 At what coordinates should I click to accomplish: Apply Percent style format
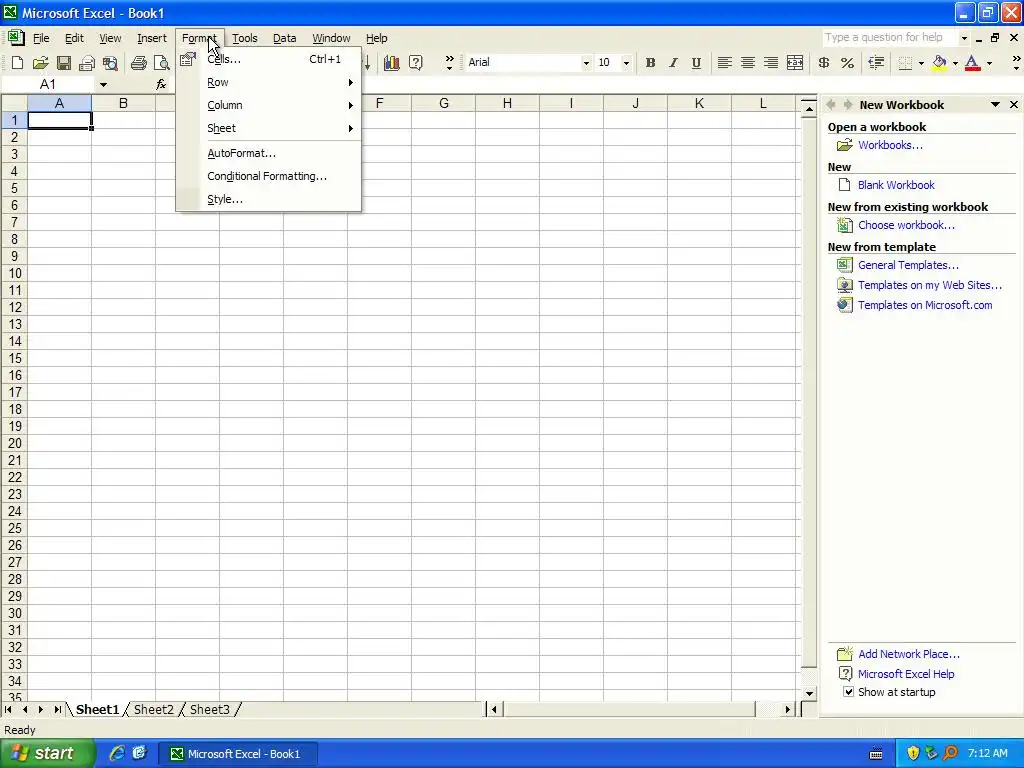tap(847, 63)
